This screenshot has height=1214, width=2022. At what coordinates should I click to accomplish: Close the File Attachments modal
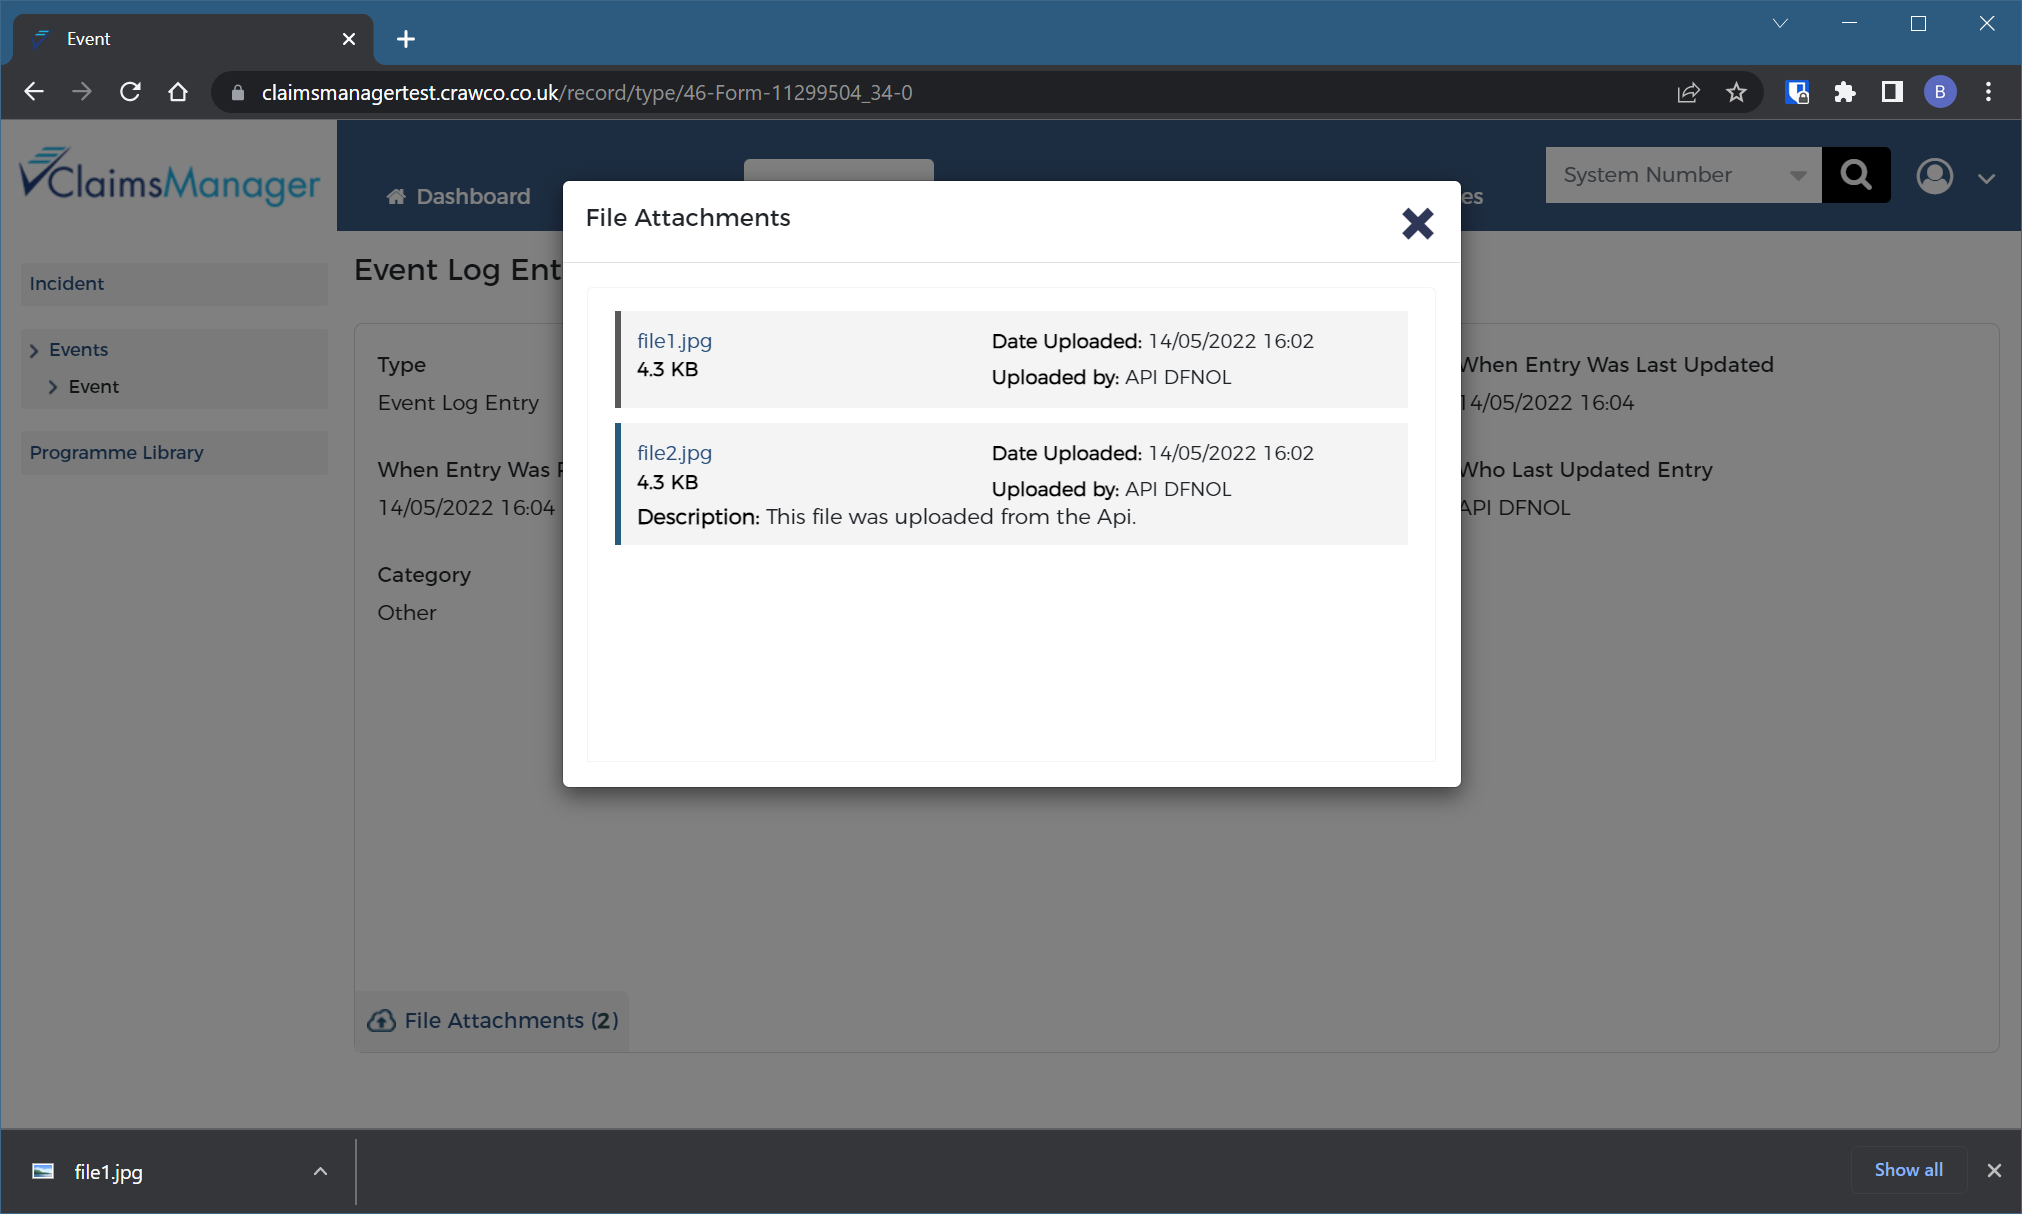(1417, 222)
